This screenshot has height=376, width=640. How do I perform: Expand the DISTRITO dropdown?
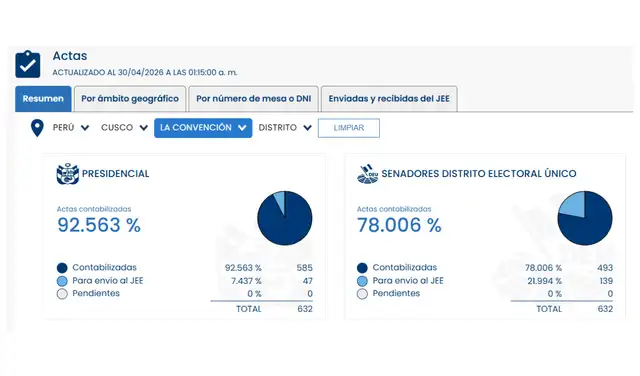(285, 128)
